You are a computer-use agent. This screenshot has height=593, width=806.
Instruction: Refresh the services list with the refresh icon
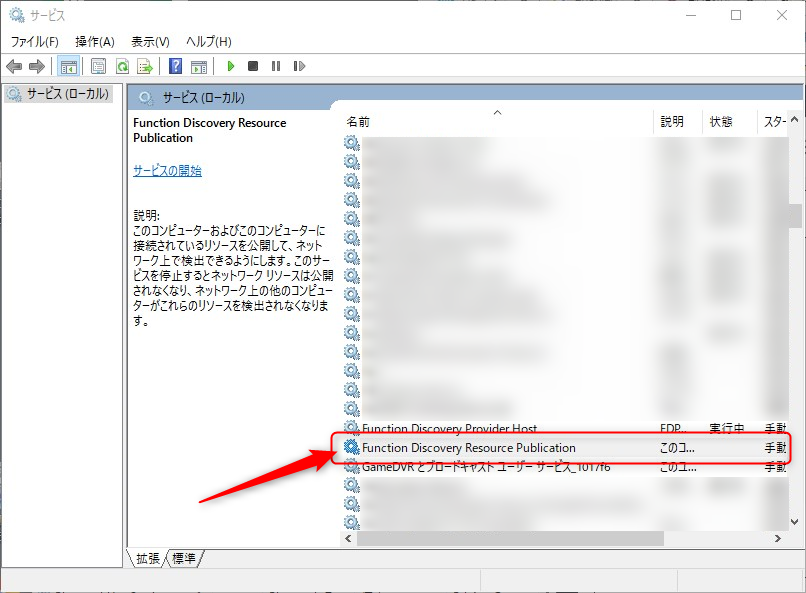[122, 66]
